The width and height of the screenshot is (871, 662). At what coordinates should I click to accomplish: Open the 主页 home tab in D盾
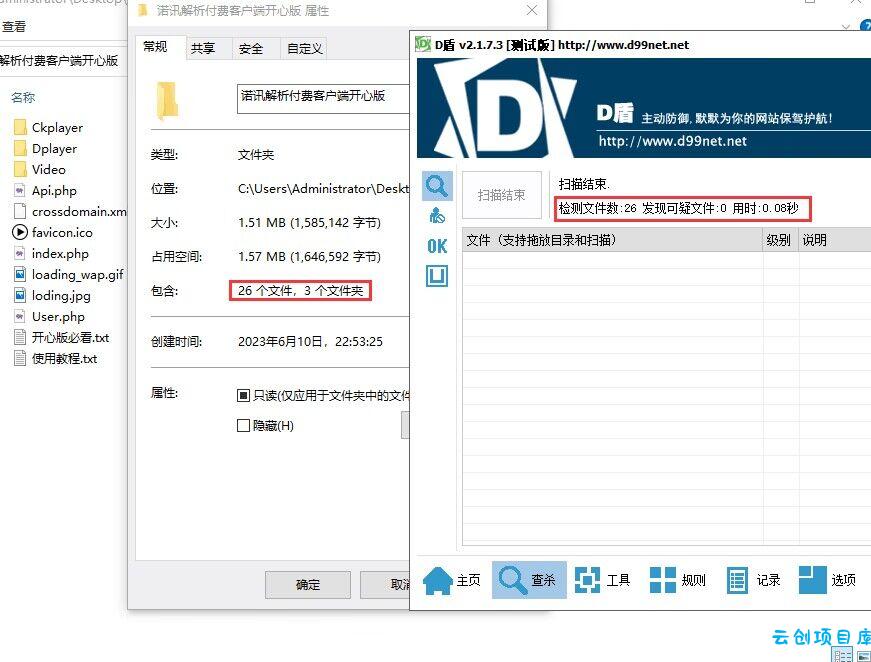[x=452, y=580]
